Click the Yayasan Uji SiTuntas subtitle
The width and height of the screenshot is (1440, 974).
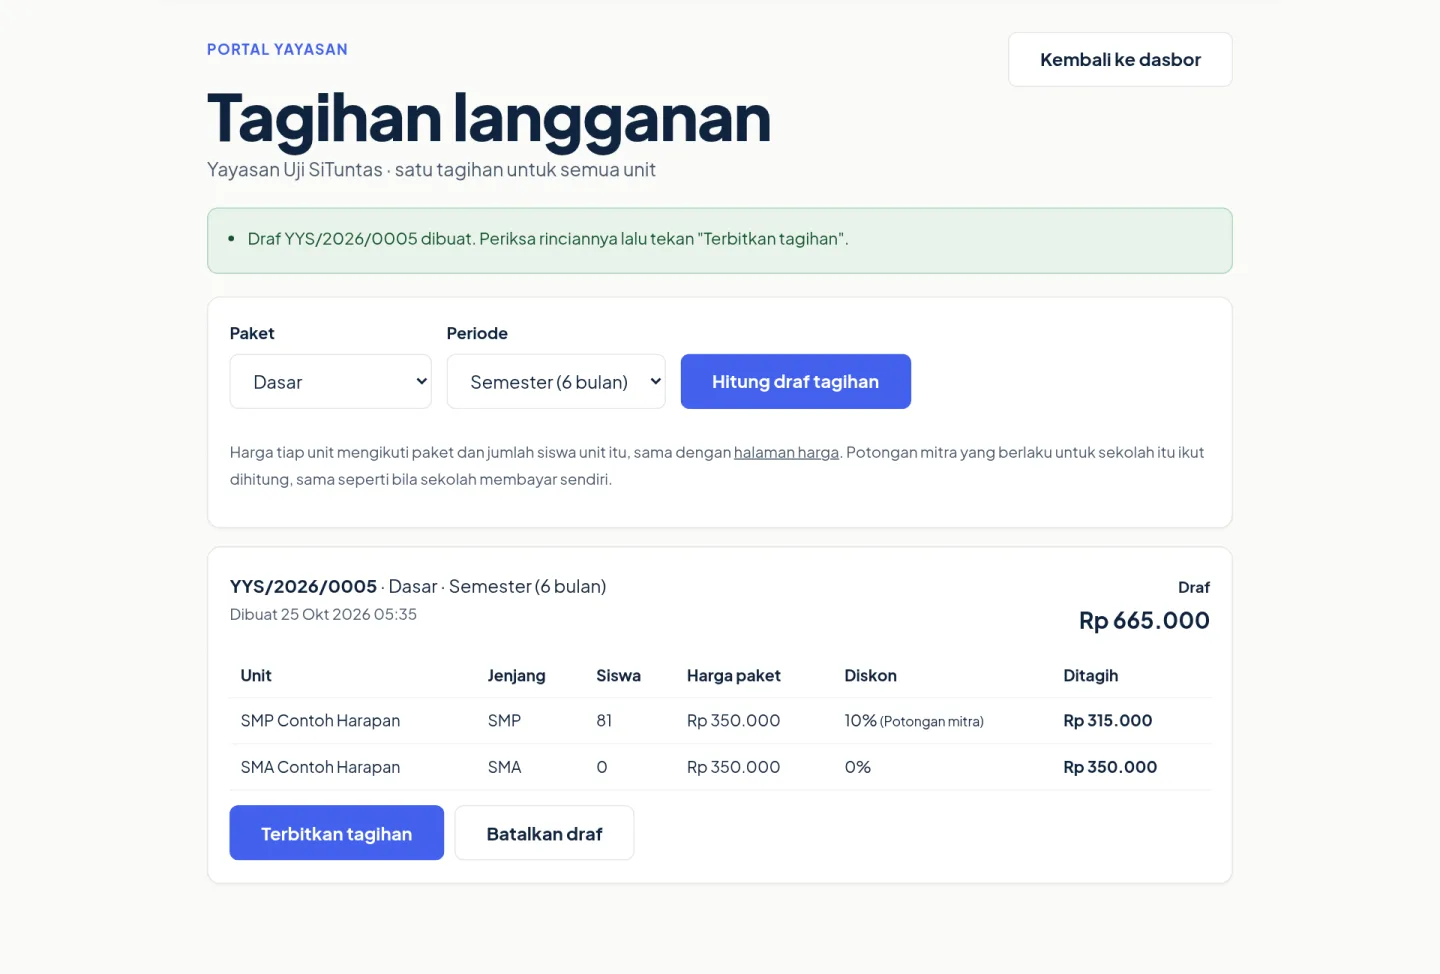tap(431, 170)
